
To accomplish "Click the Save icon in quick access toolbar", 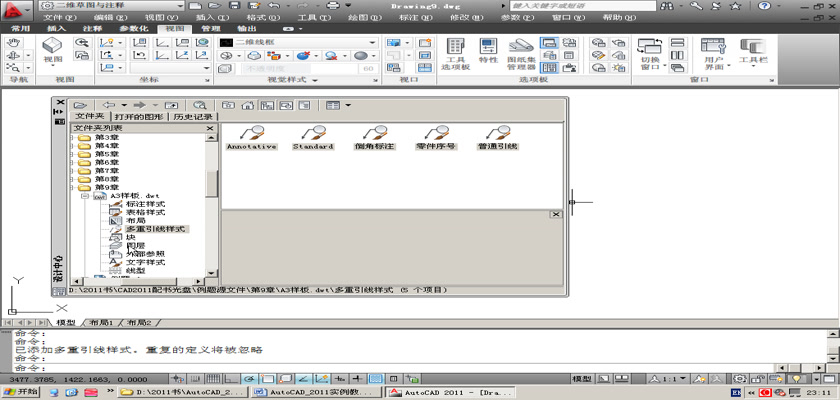I will (x=234, y=5).
